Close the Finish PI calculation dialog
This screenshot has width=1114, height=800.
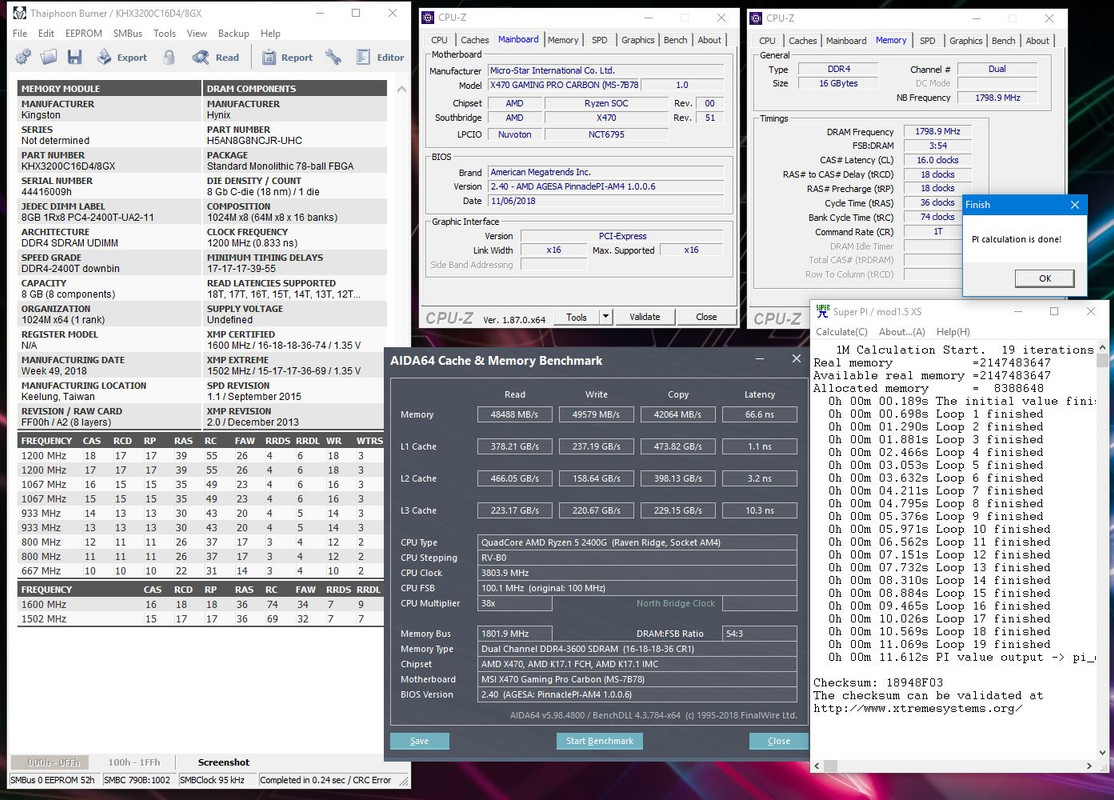click(1075, 205)
